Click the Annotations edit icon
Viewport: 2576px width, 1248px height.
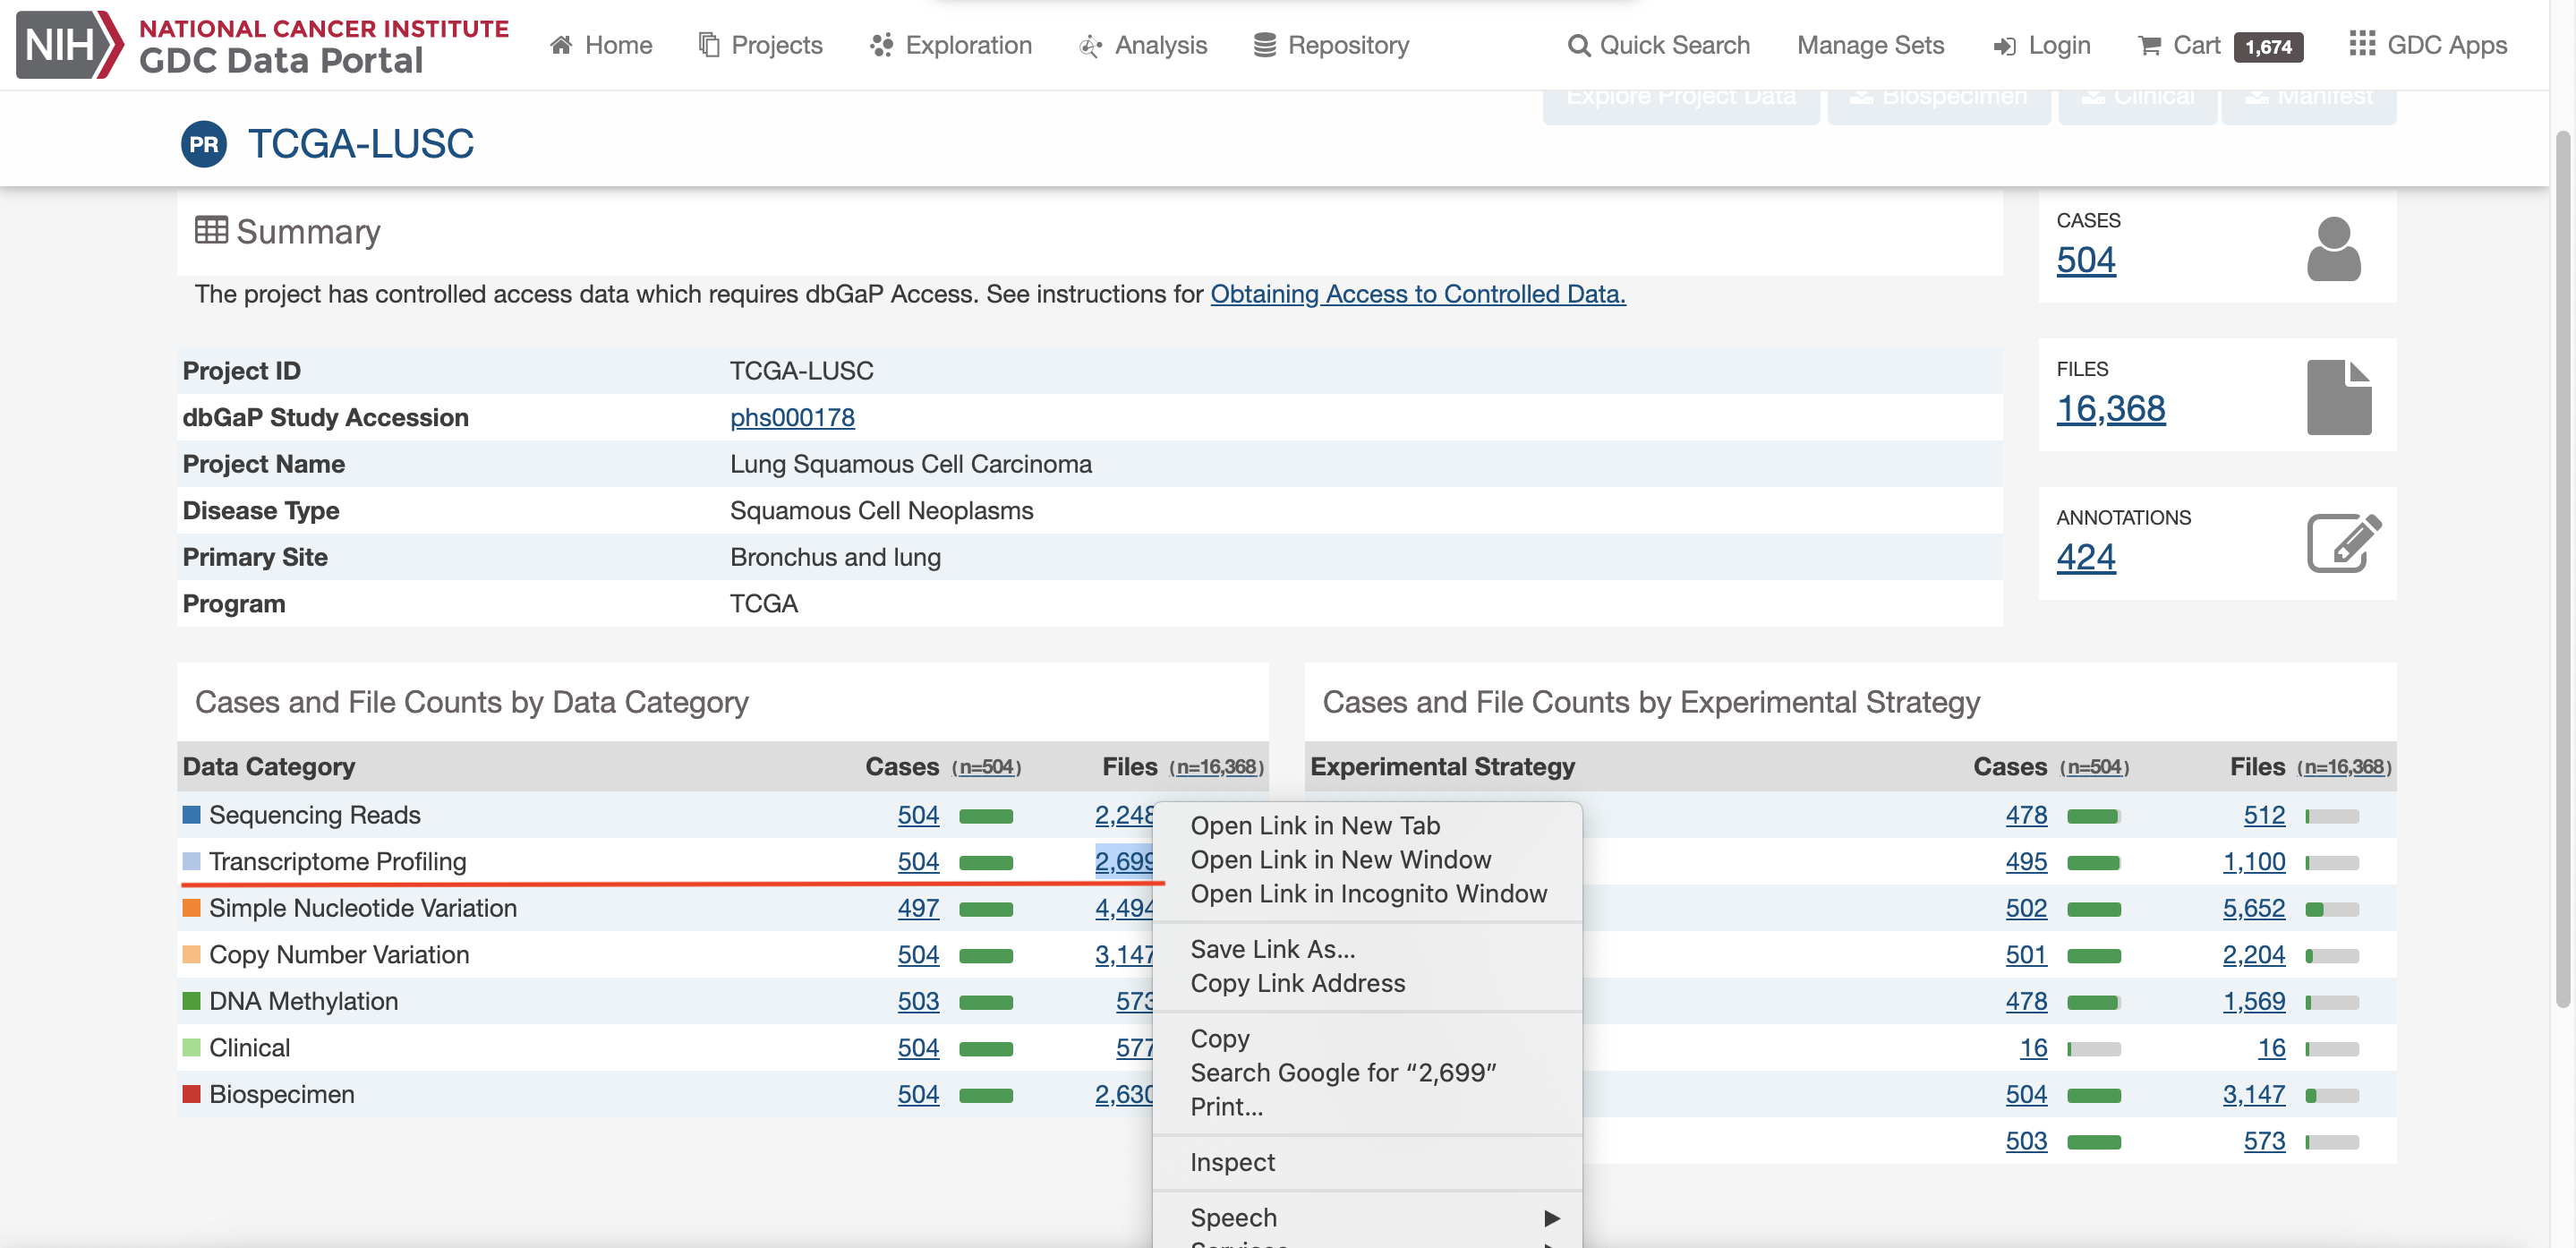click(2343, 543)
